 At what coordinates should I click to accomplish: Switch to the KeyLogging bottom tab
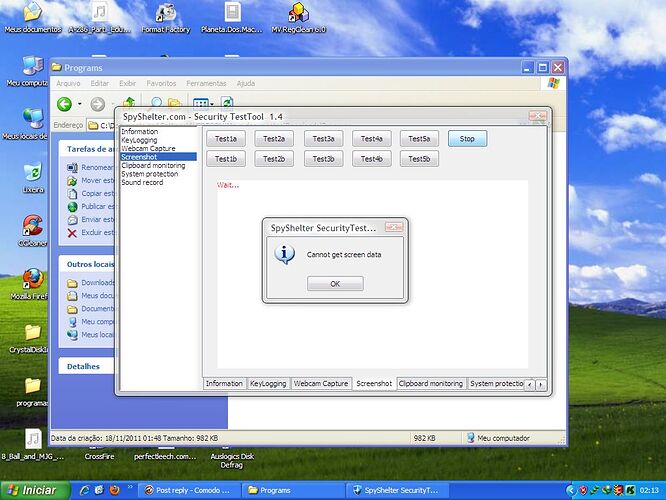click(268, 384)
